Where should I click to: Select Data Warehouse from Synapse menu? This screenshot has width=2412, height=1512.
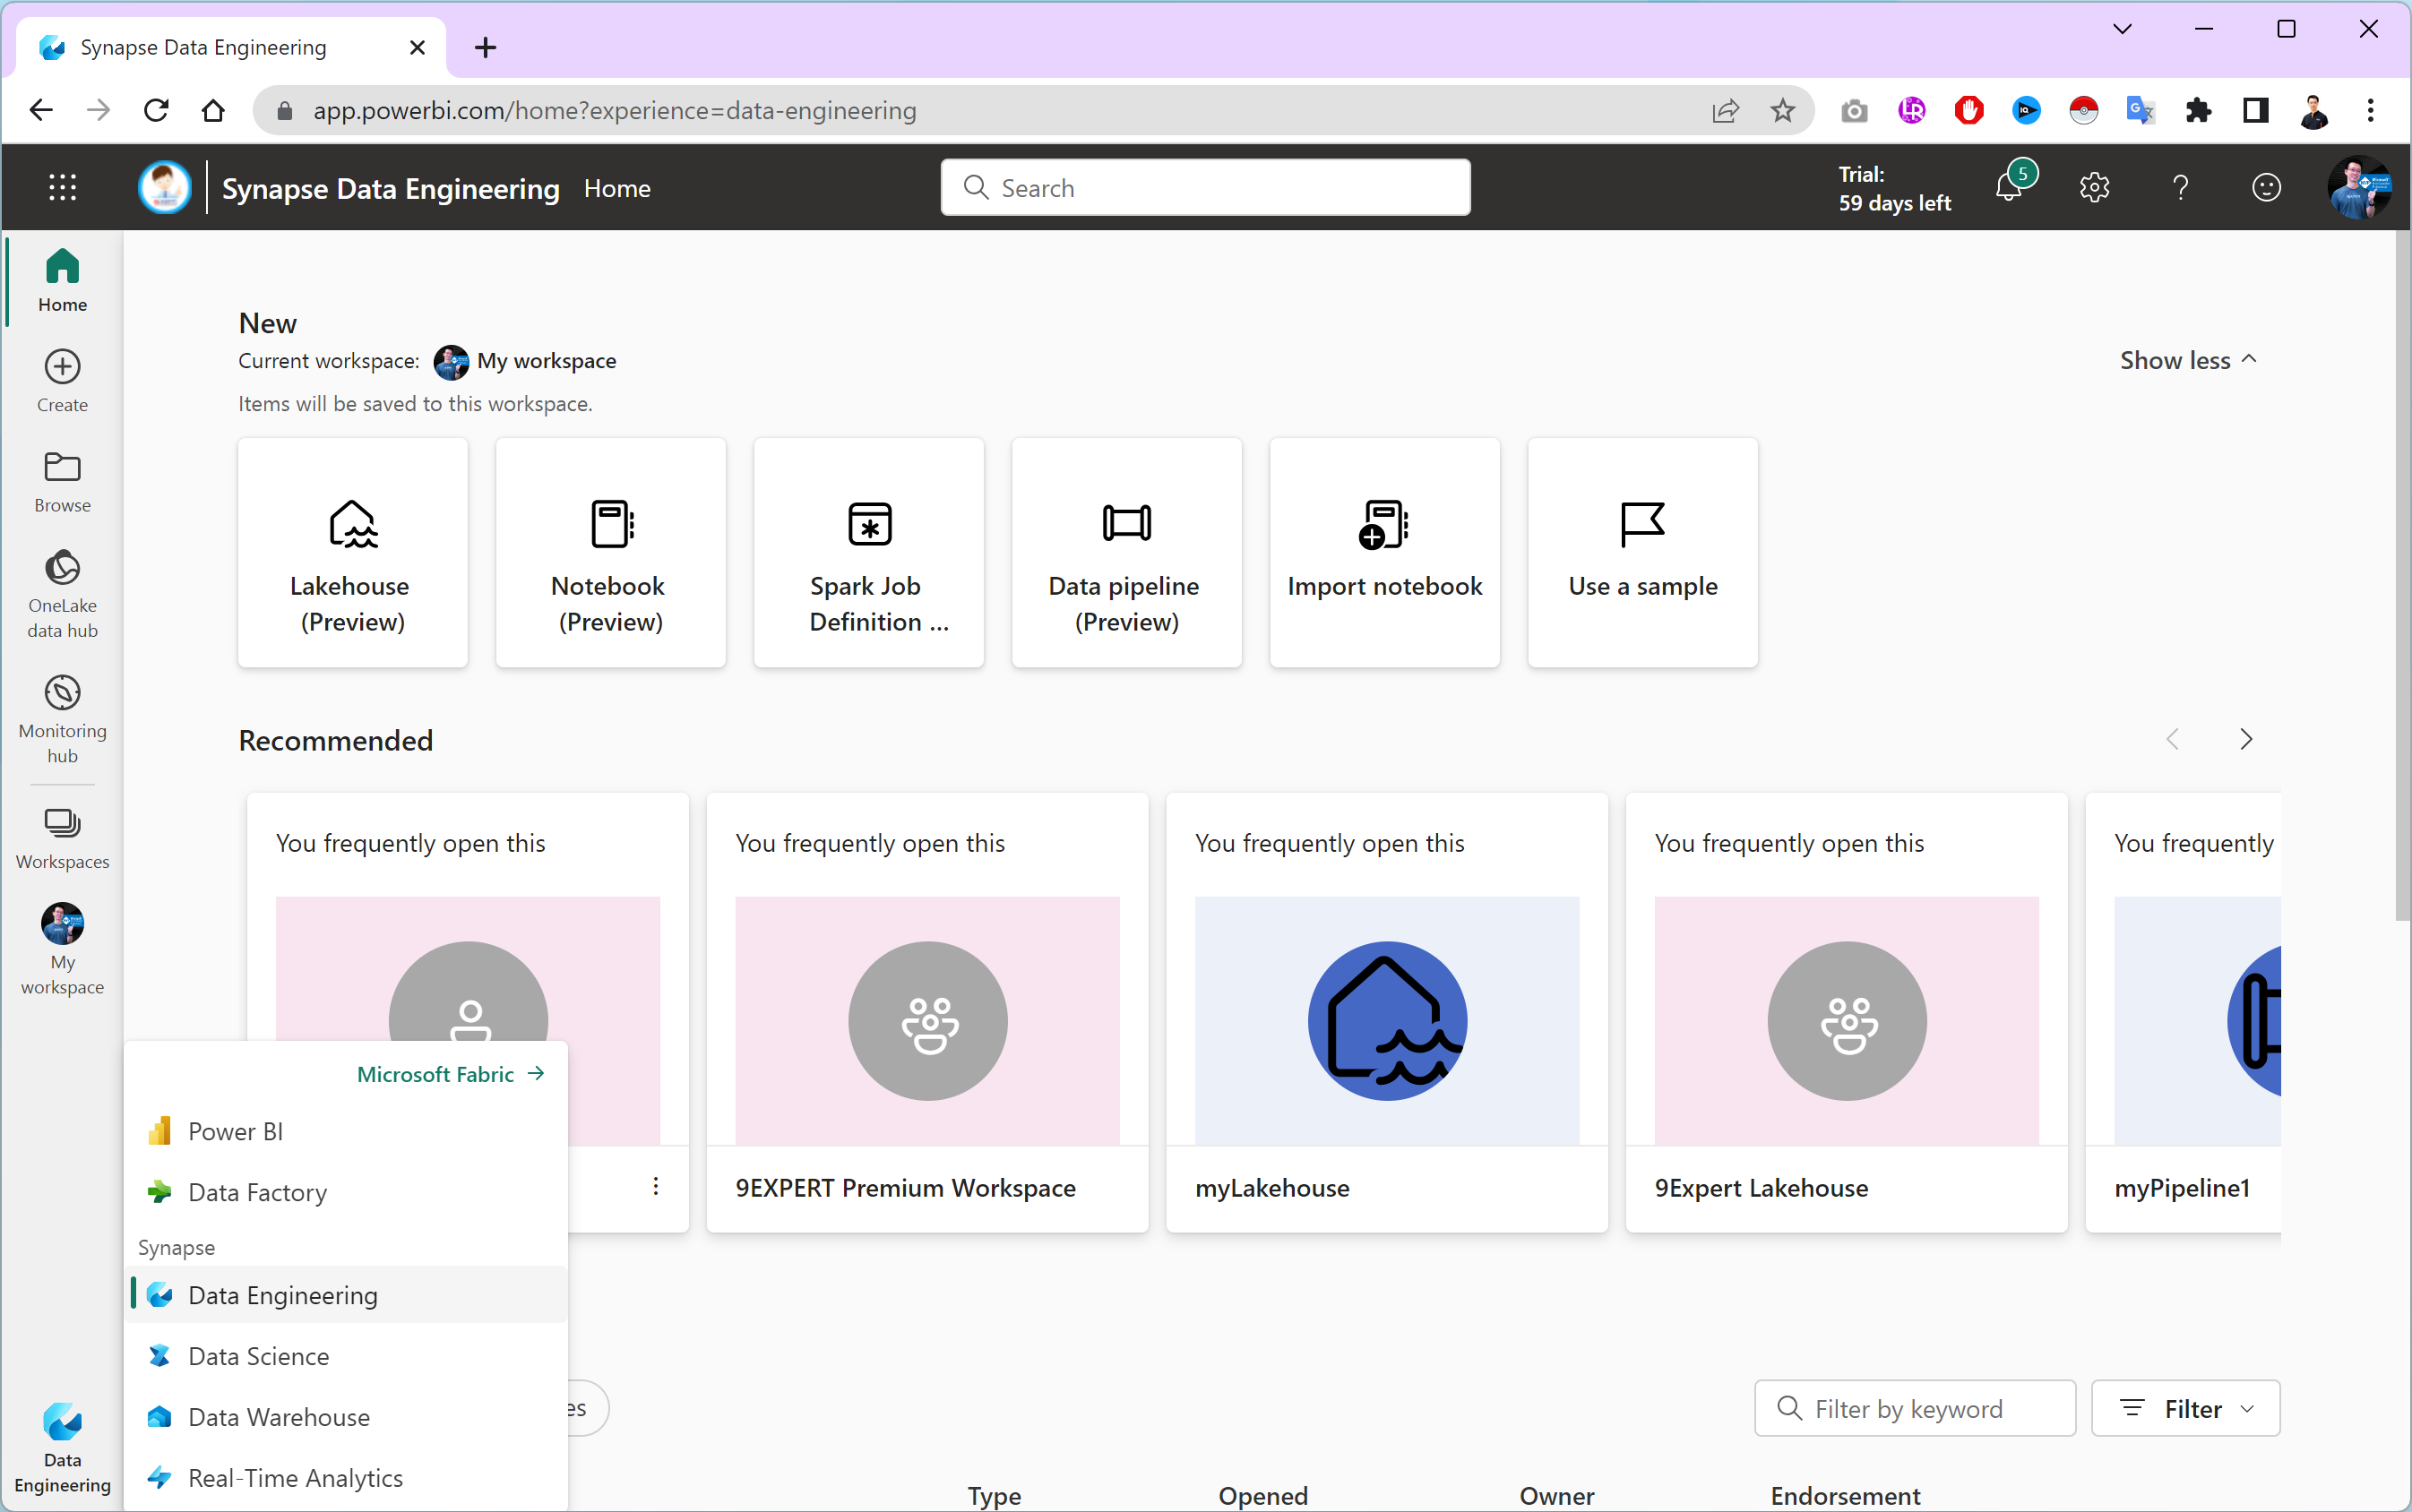pyautogui.click(x=277, y=1416)
